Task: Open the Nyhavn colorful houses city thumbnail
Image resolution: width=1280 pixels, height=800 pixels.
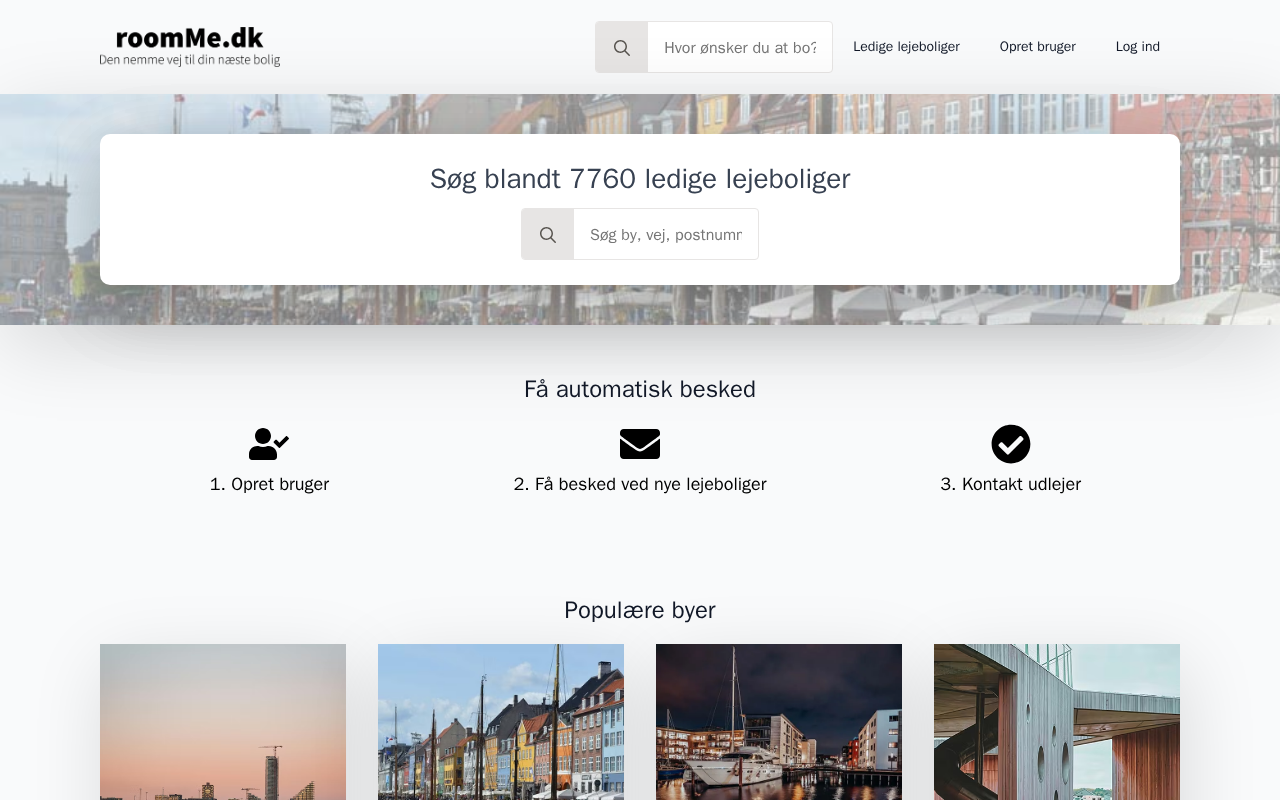Action: 501,722
